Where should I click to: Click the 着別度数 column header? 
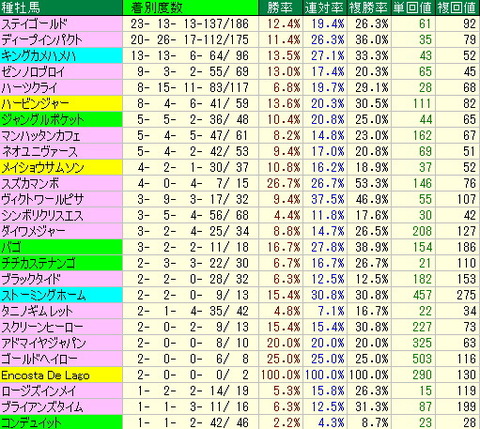click(x=190, y=8)
